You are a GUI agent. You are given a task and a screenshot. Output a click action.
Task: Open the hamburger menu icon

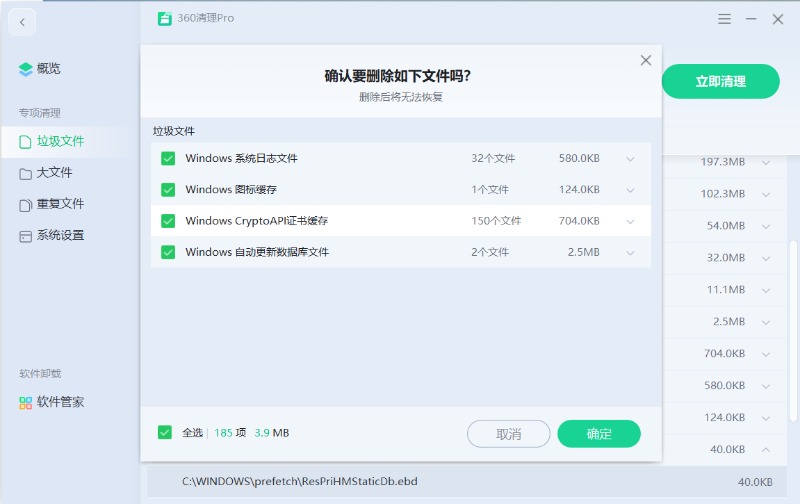tap(724, 19)
